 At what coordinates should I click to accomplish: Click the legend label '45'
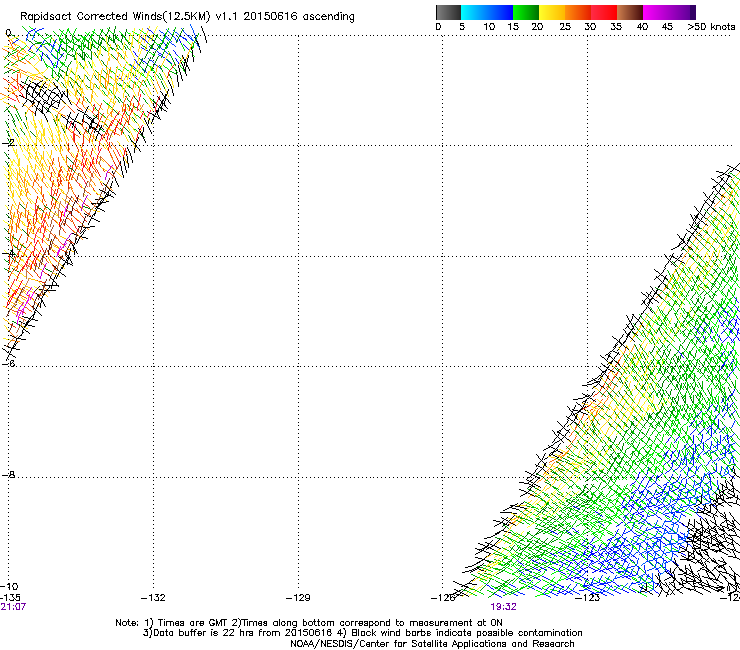point(667,27)
